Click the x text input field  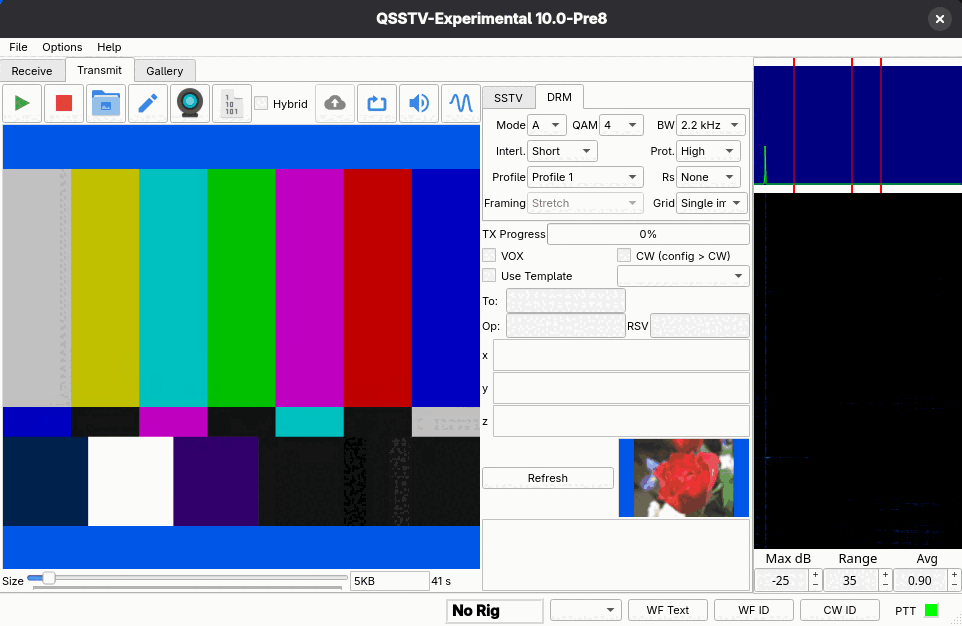coord(621,355)
